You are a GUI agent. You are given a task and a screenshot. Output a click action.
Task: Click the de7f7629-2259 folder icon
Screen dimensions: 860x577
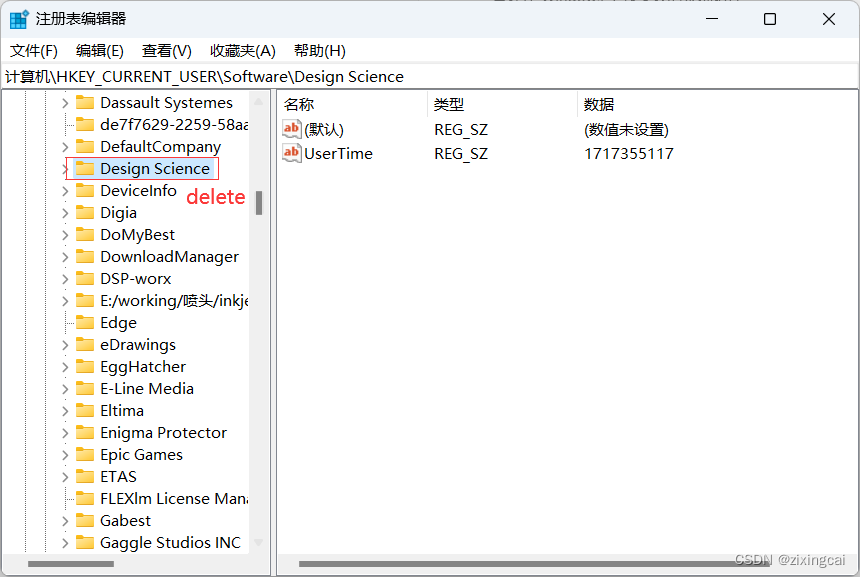pos(84,125)
